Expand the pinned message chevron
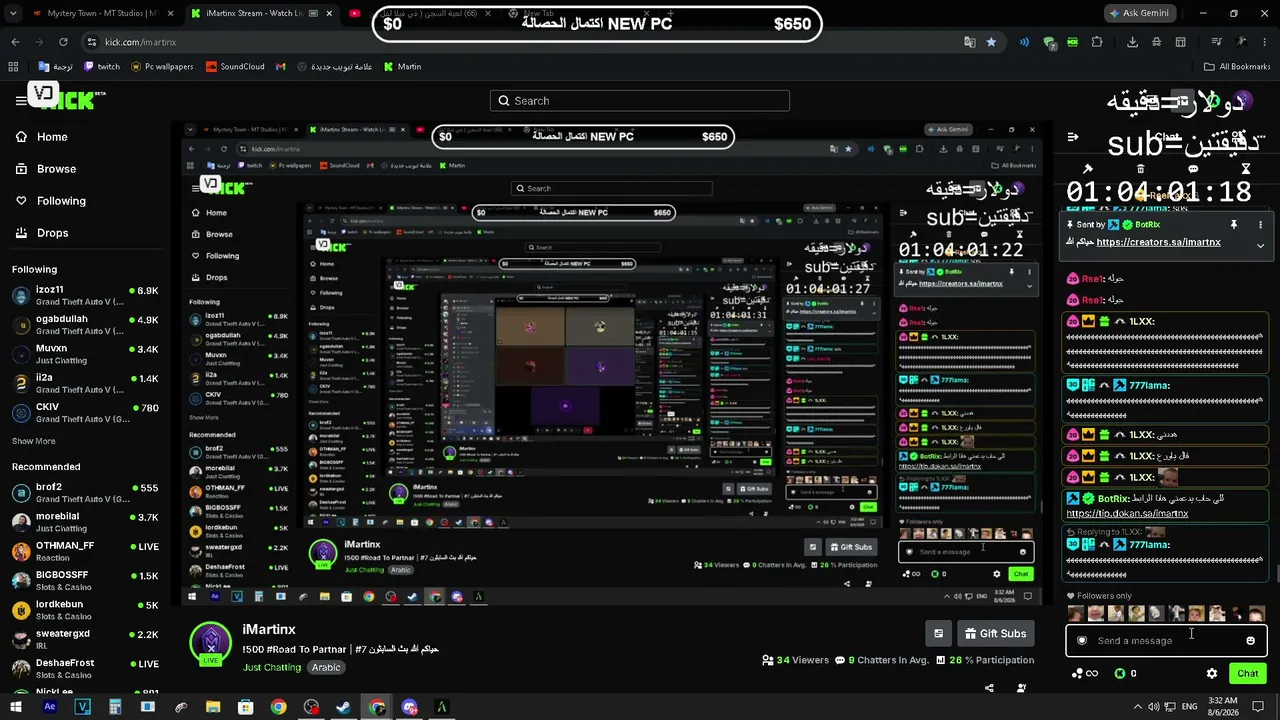The height and width of the screenshot is (720, 1280). coord(1260,245)
